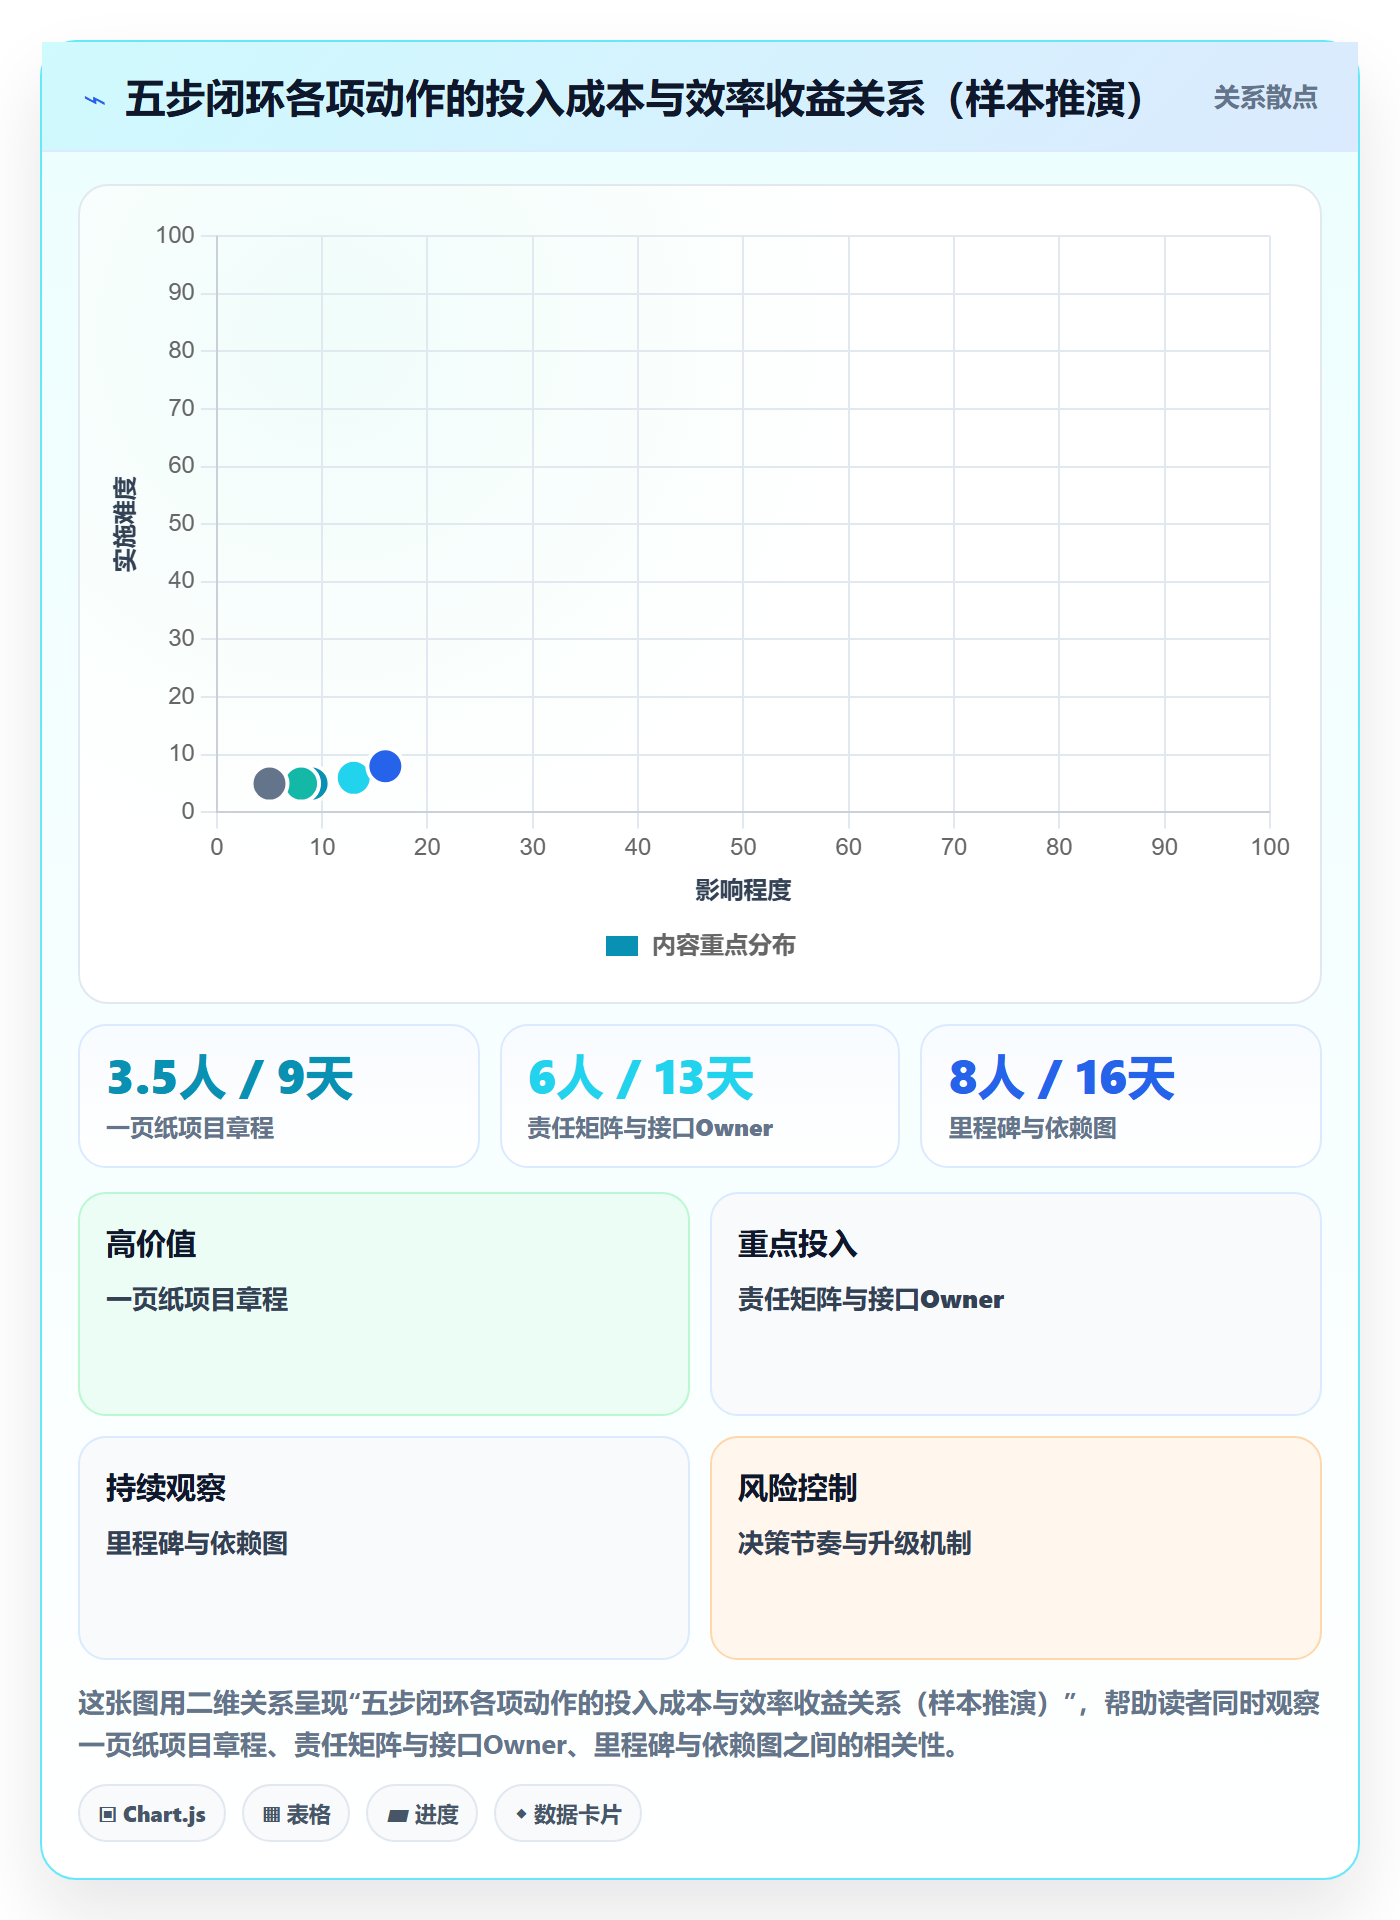
Task: Click the 影响程度 x-axis title
Action: 743,890
